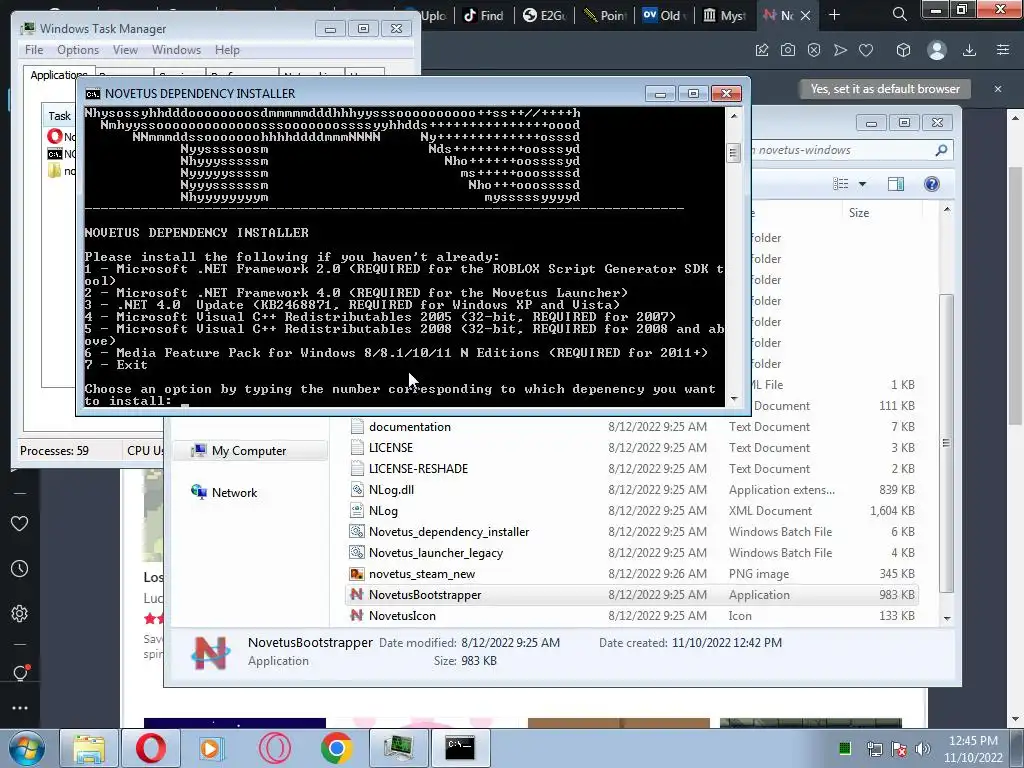This screenshot has height=768, width=1024.
Task: Switch to the Old browser tab
Action: click(664, 15)
